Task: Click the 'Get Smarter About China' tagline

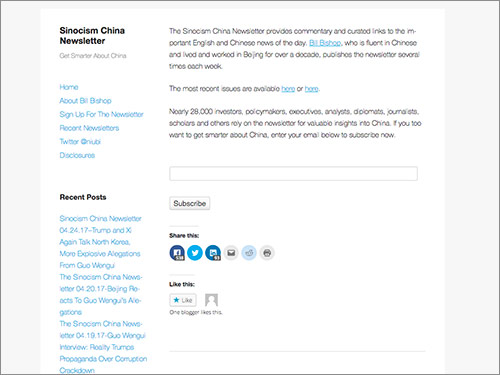Action: click(93, 56)
